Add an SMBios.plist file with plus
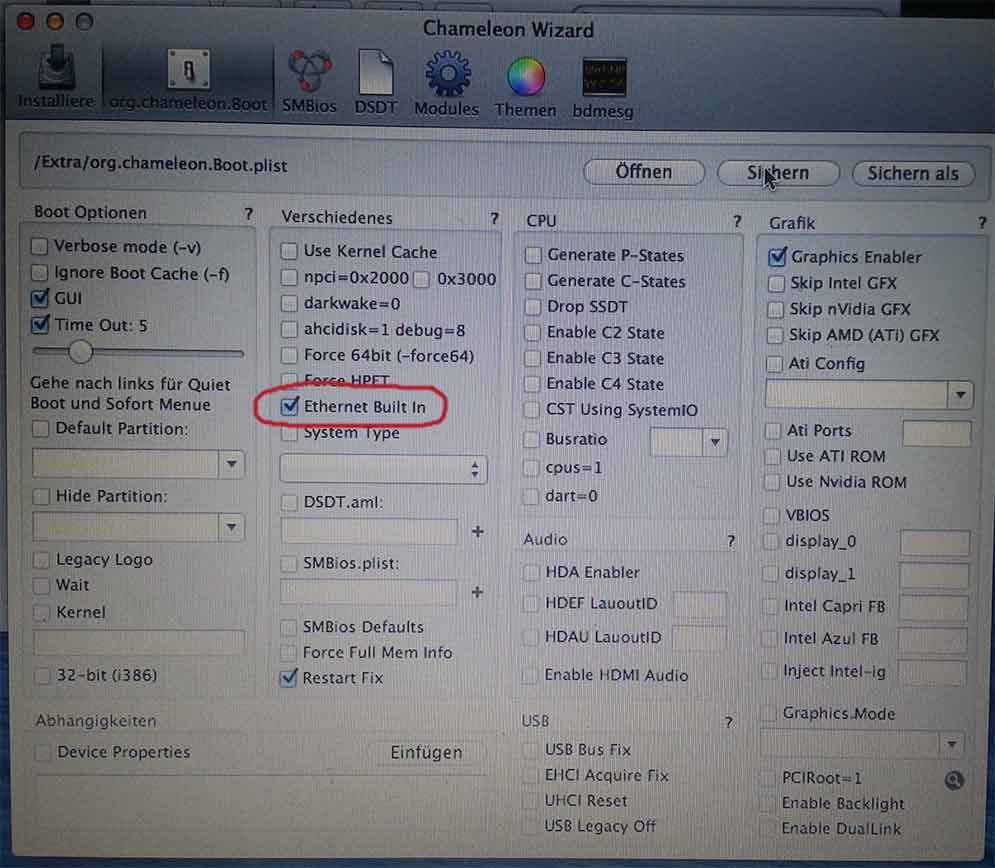This screenshot has width=995, height=868. [x=477, y=593]
